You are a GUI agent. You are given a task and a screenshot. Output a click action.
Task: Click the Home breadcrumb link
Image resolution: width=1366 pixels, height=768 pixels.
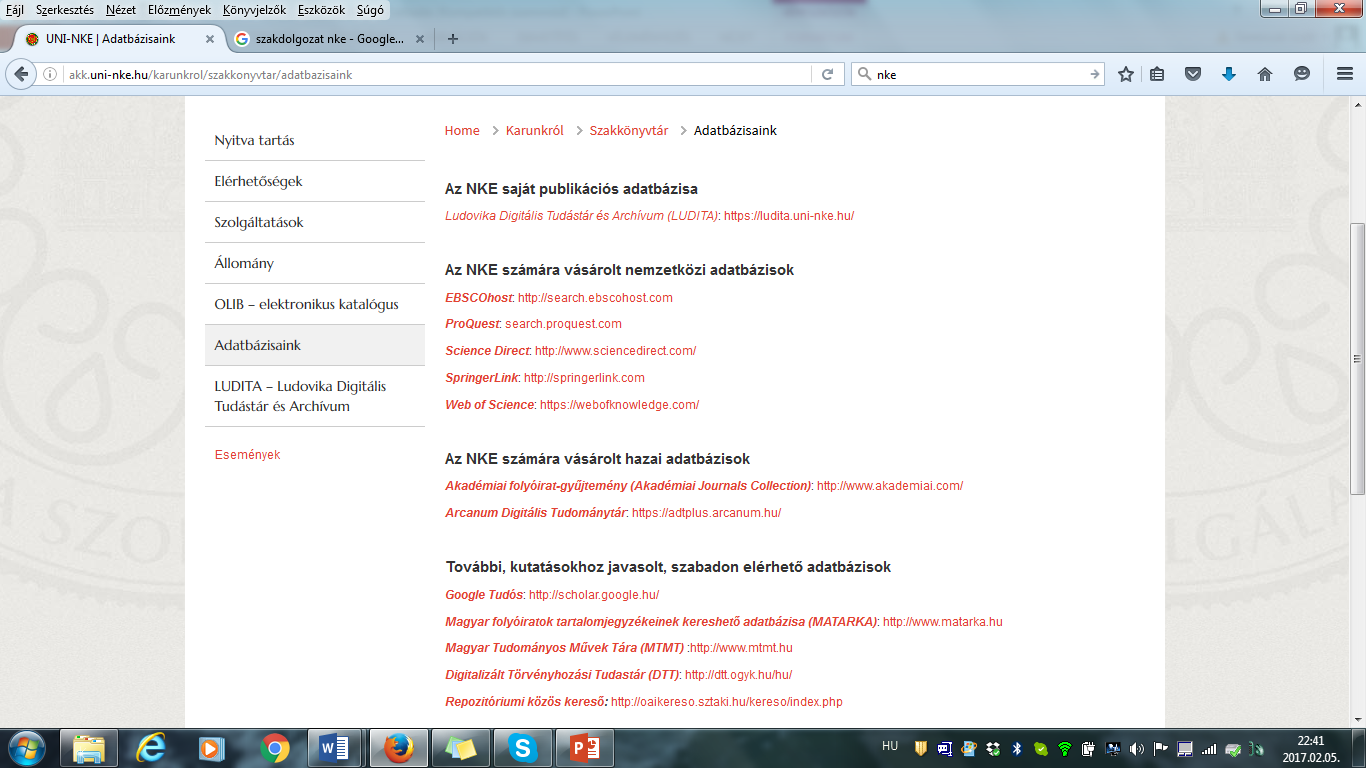pyautogui.click(x=462, y=131)
